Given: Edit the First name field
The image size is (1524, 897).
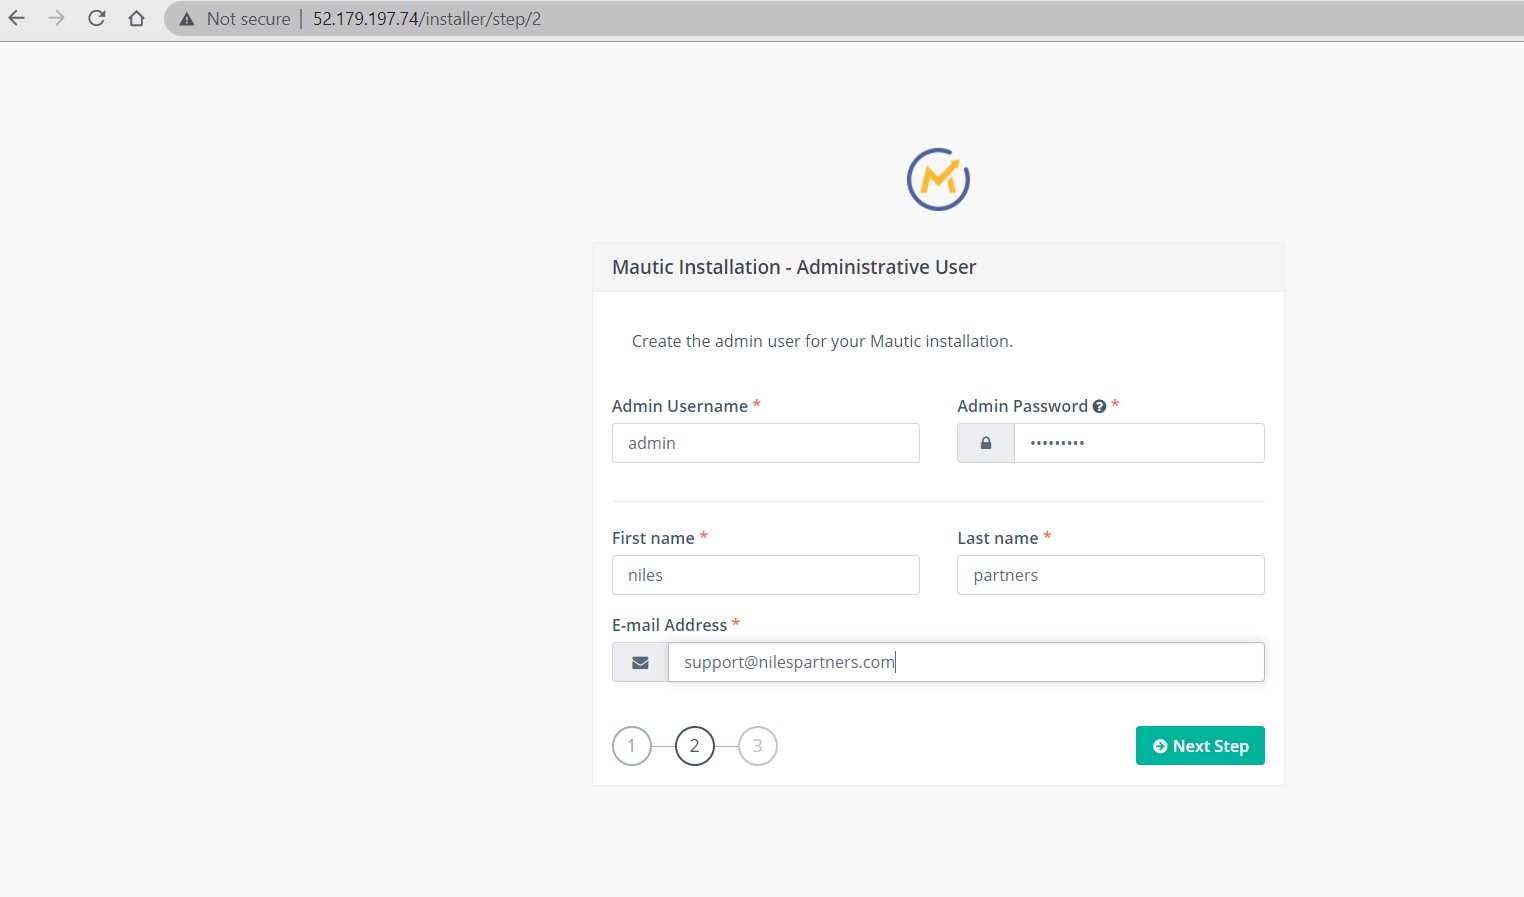Looking at the screenshot, I should click(765, 575).
